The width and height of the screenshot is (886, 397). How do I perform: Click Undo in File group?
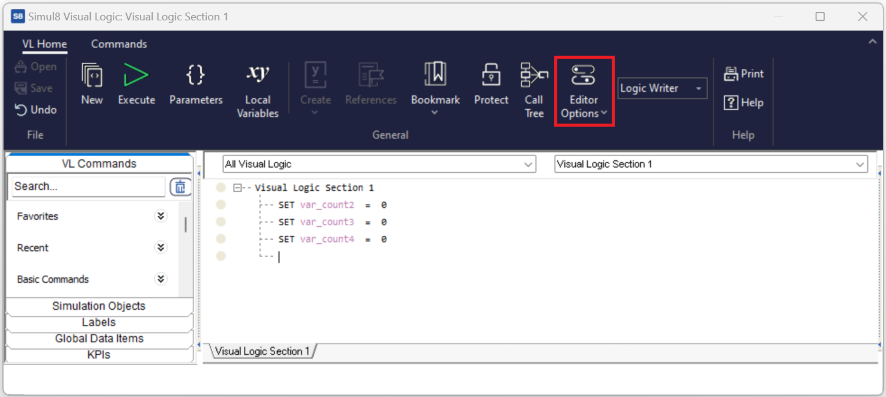tap(36, 110)
